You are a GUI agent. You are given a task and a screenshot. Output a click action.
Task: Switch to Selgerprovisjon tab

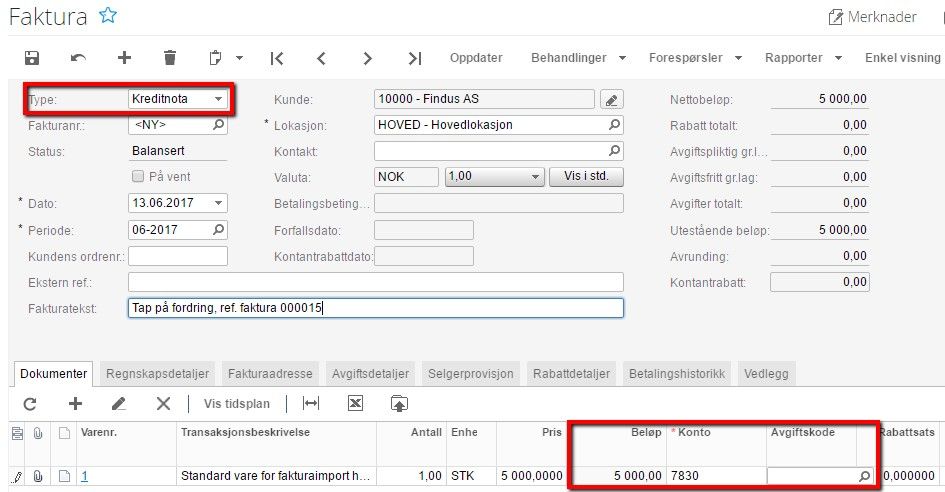coord(471,374)
